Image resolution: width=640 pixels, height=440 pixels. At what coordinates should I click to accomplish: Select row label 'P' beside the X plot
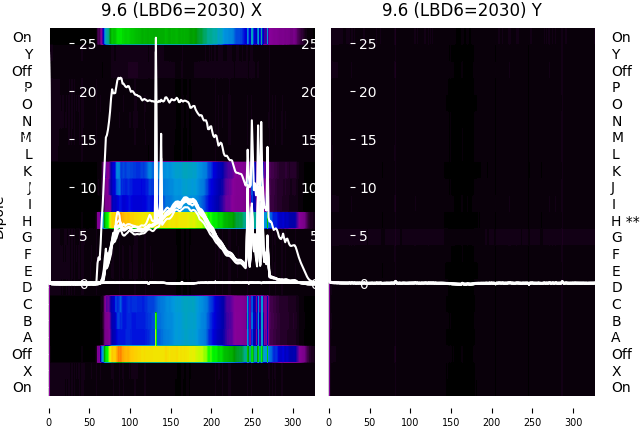28,87
